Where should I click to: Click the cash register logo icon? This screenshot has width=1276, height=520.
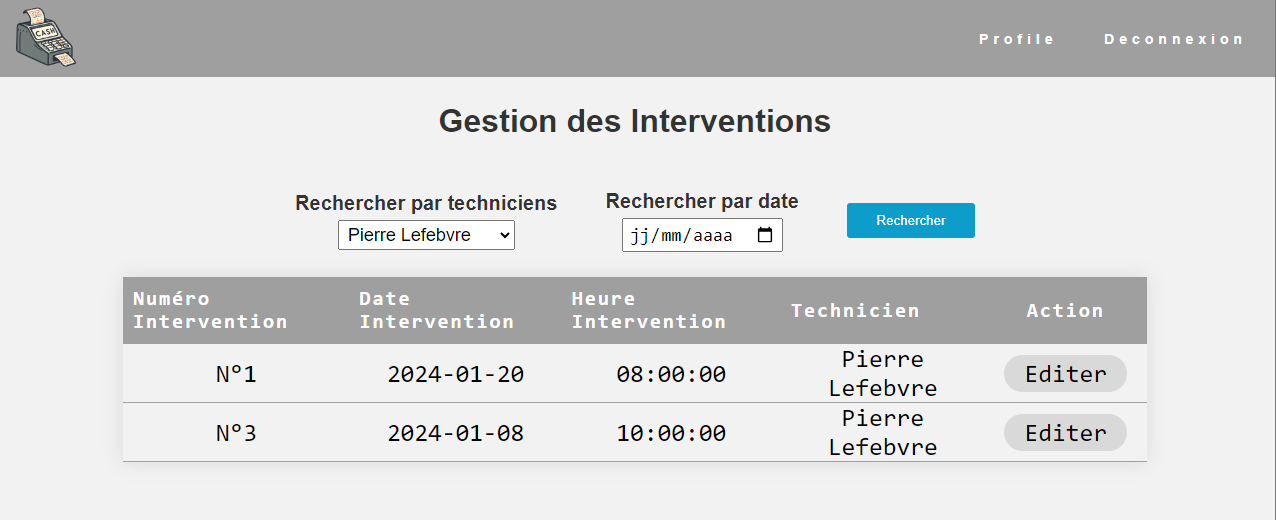pos(46,38)
